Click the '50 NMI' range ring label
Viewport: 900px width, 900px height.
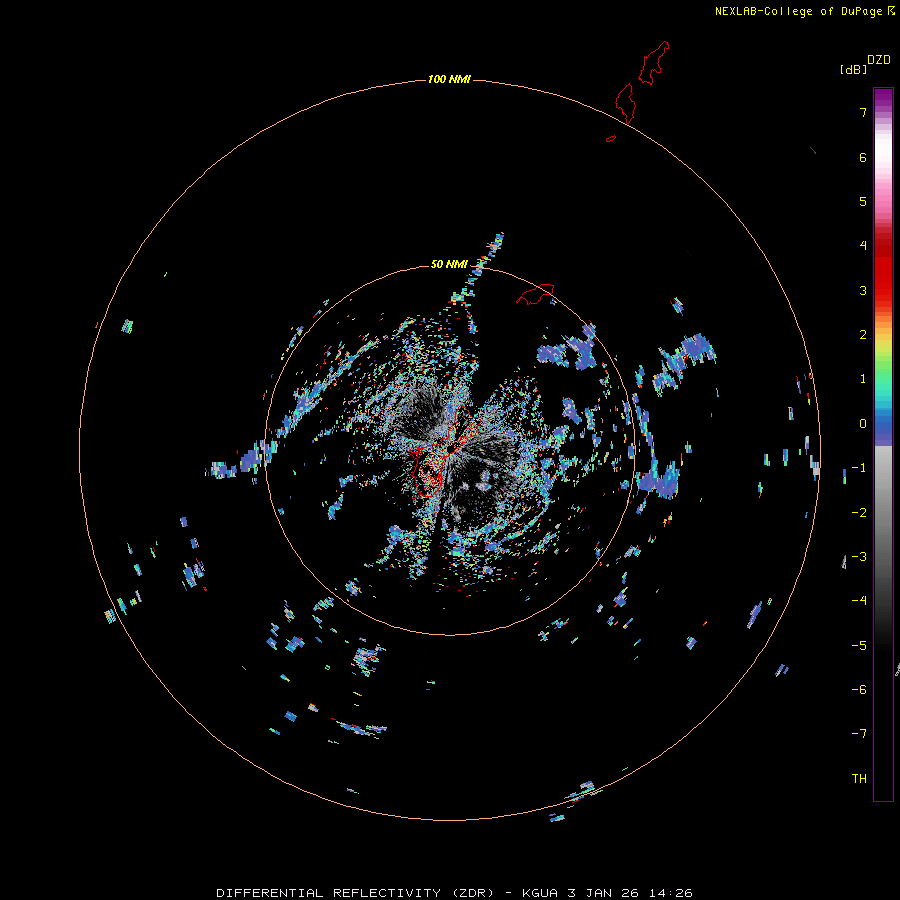[449, 264]
